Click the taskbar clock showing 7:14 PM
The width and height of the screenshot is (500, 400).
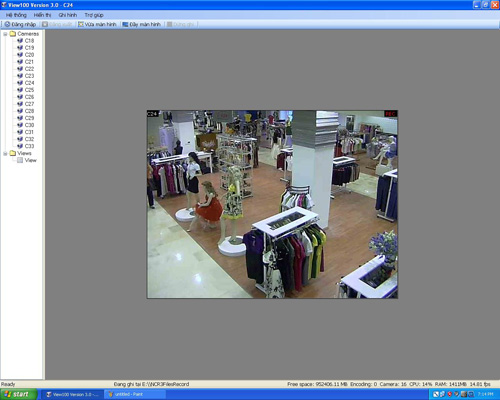coord(485,394)
